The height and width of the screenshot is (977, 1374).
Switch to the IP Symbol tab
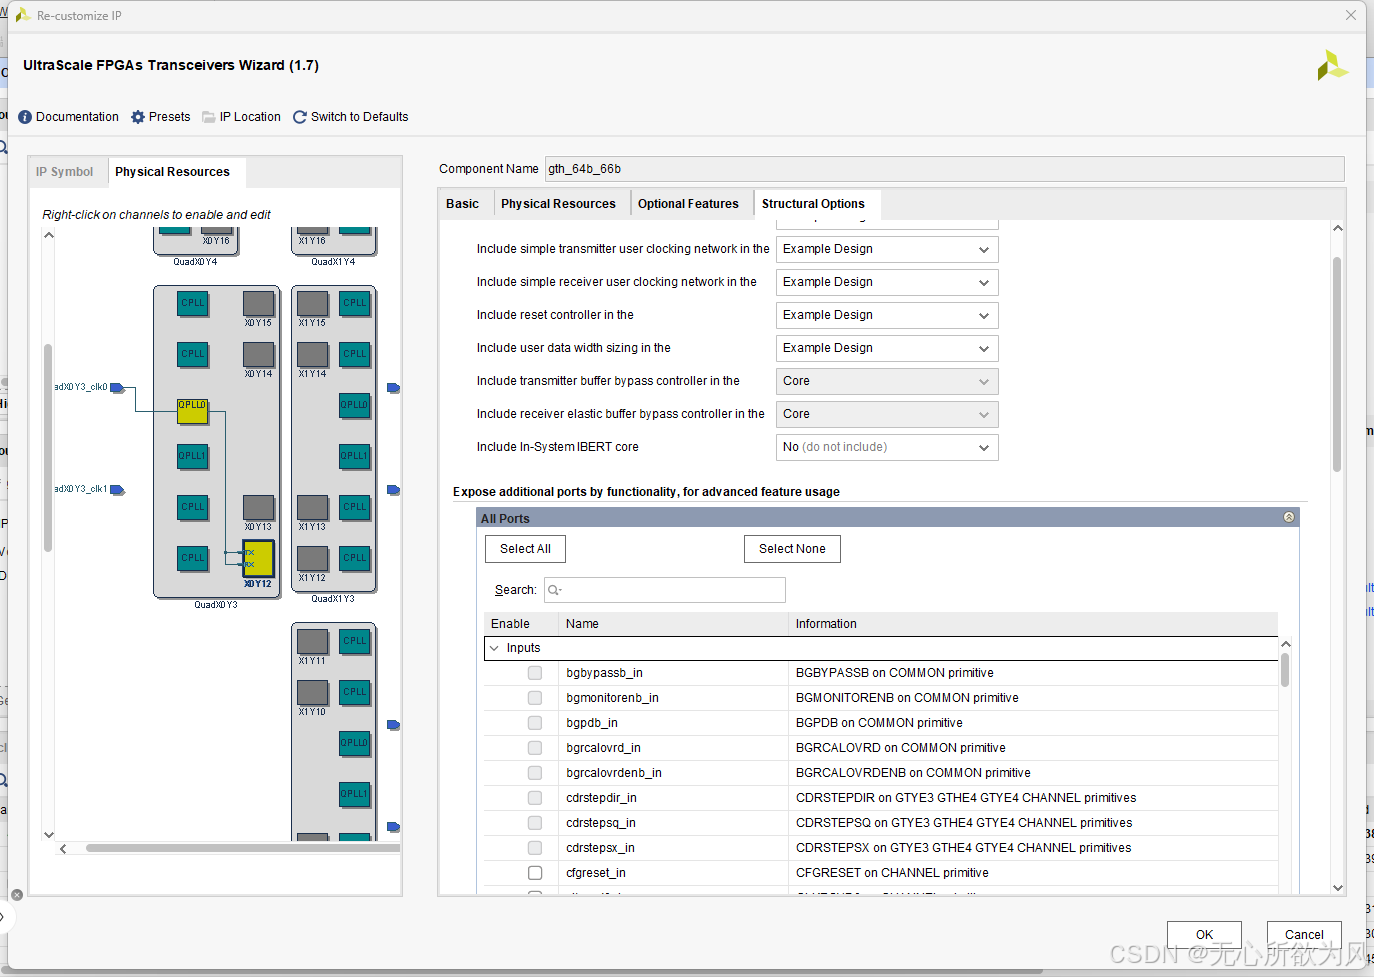click(x=64, y=172)
